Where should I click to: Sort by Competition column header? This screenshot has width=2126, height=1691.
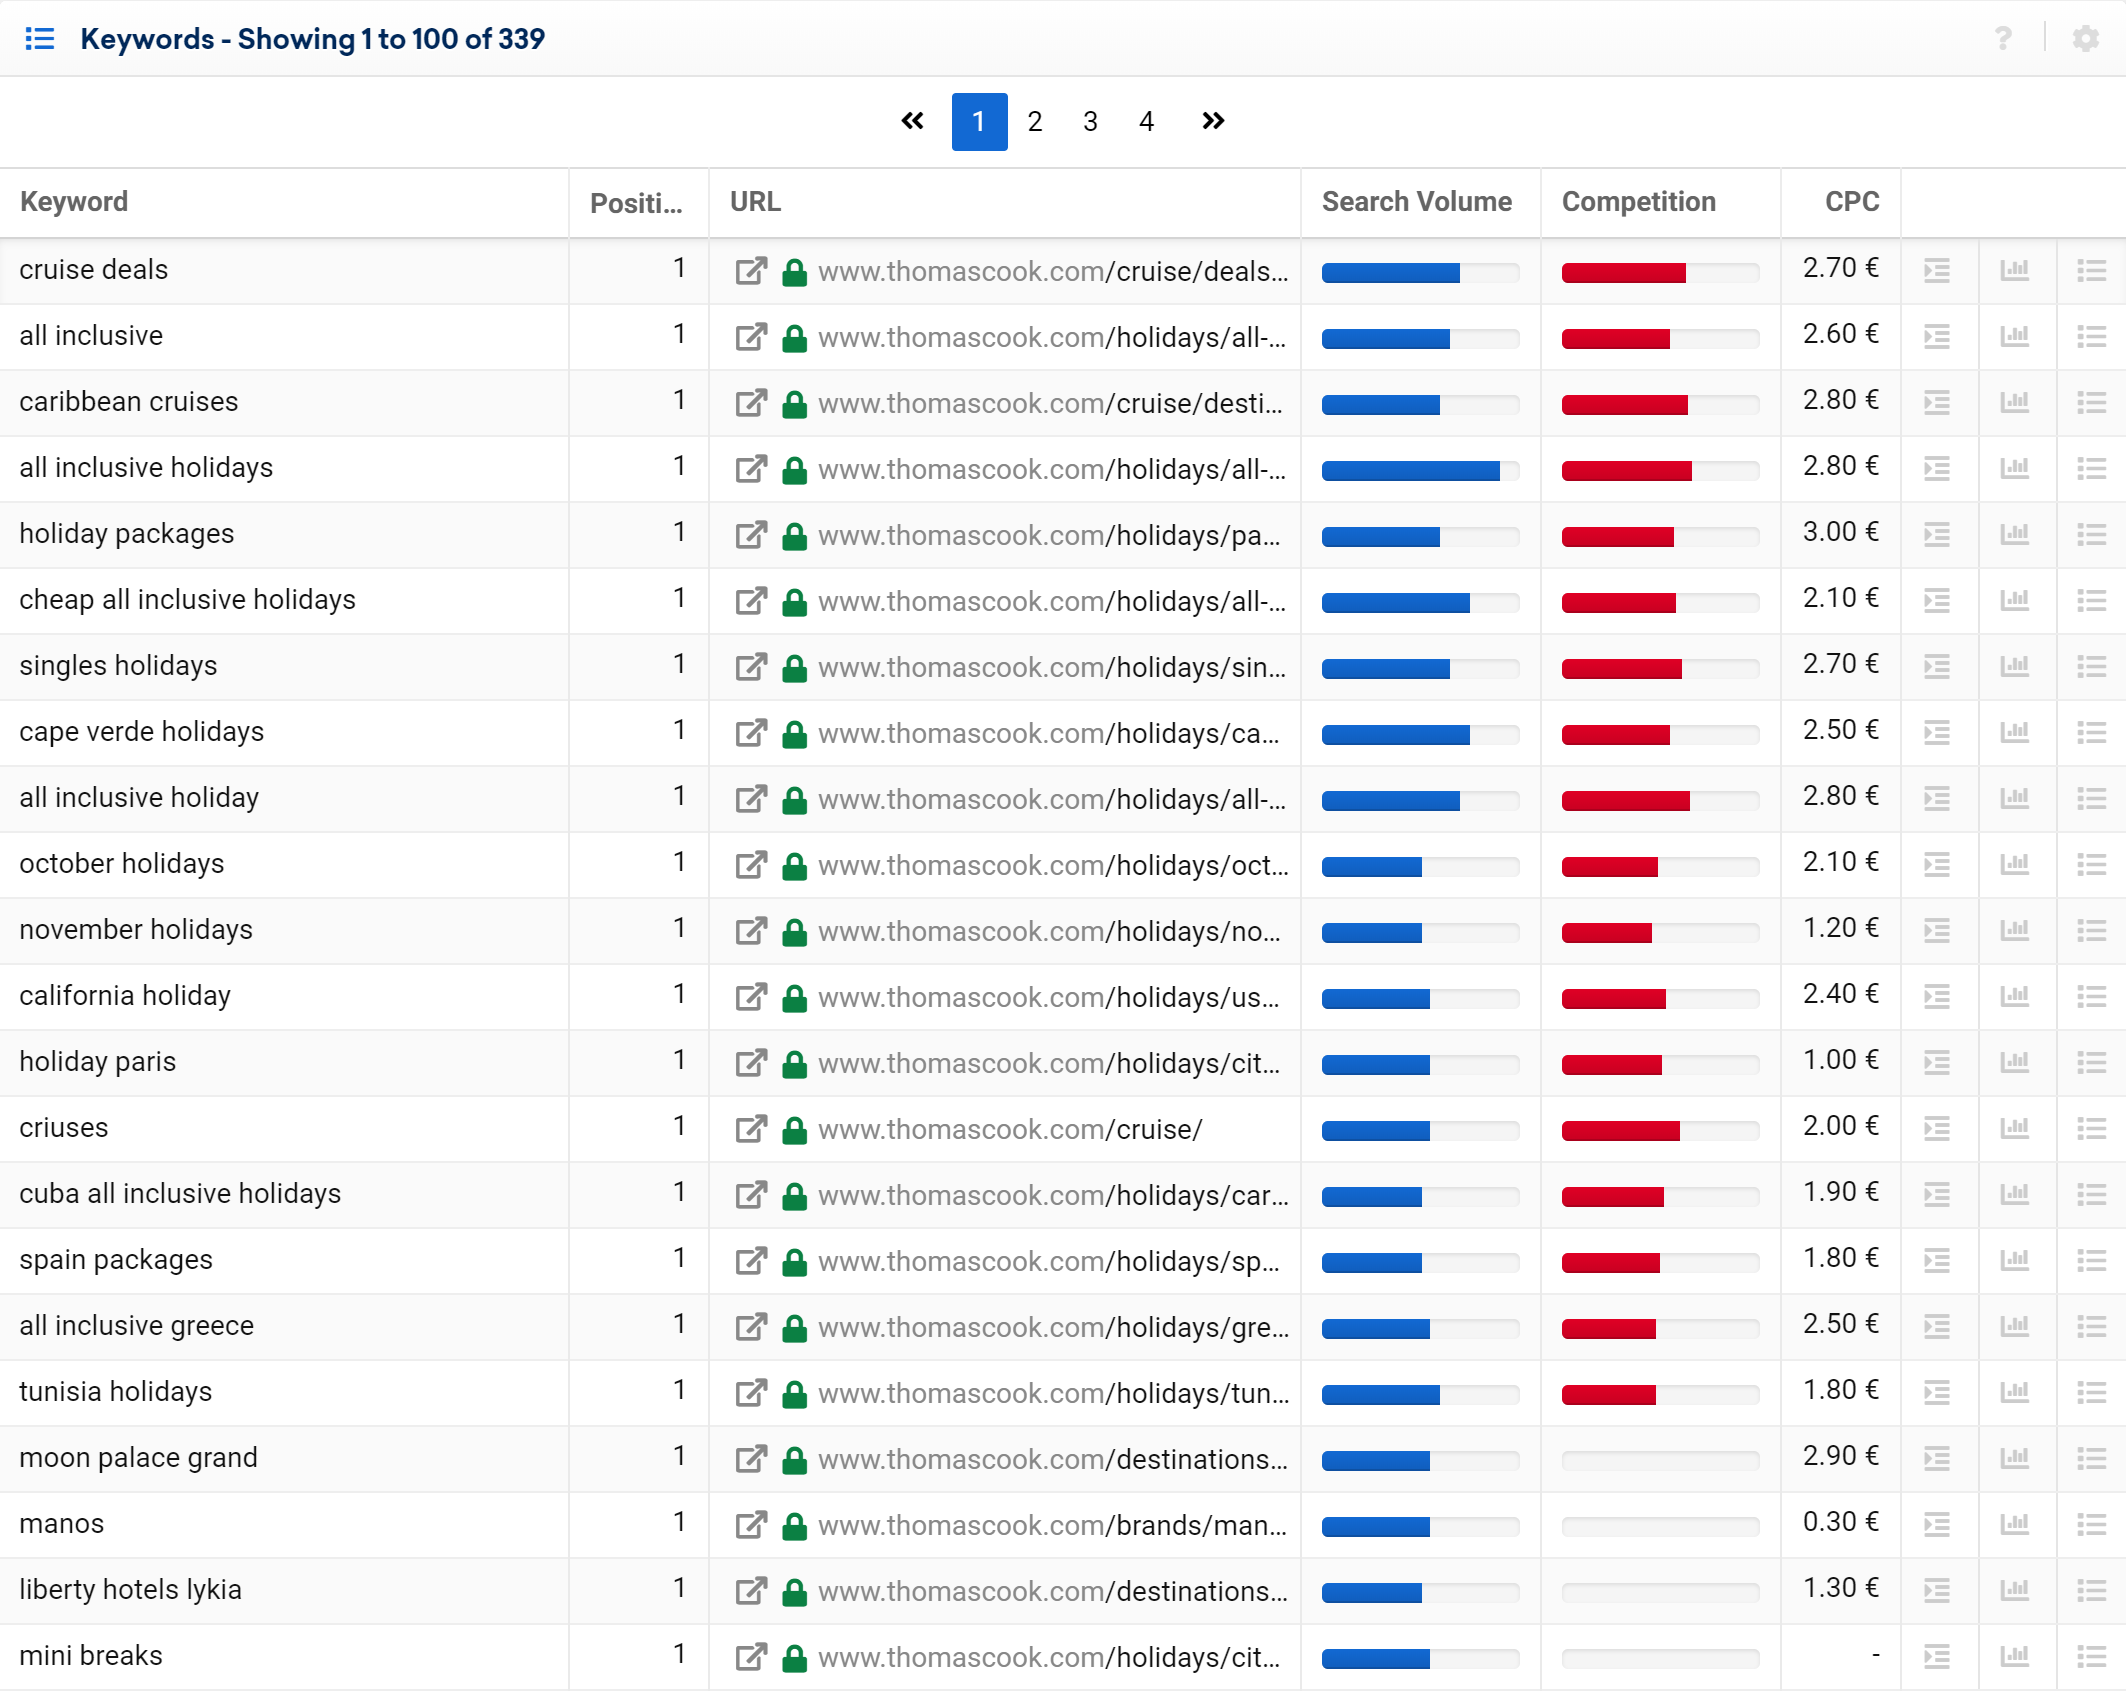[1639, 202]
